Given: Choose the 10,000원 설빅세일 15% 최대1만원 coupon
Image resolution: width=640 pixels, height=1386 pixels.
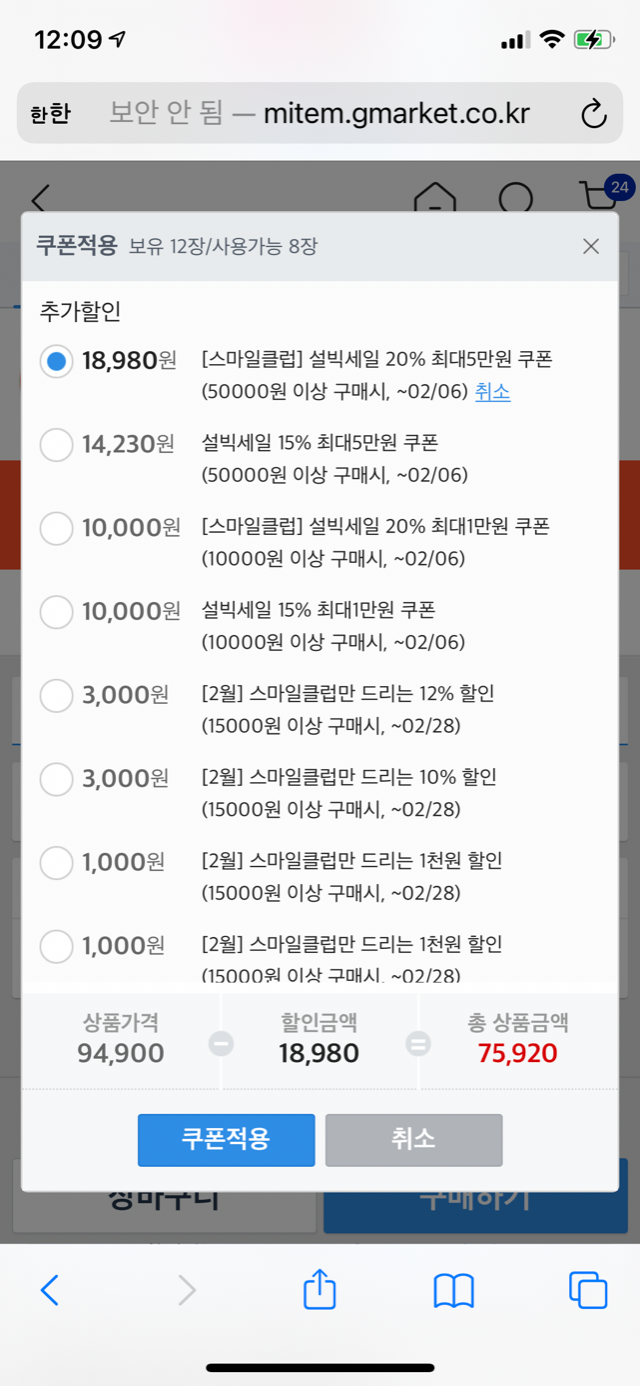Looking at the screenshot, I should pyautogui.click(x=57, y=611).
